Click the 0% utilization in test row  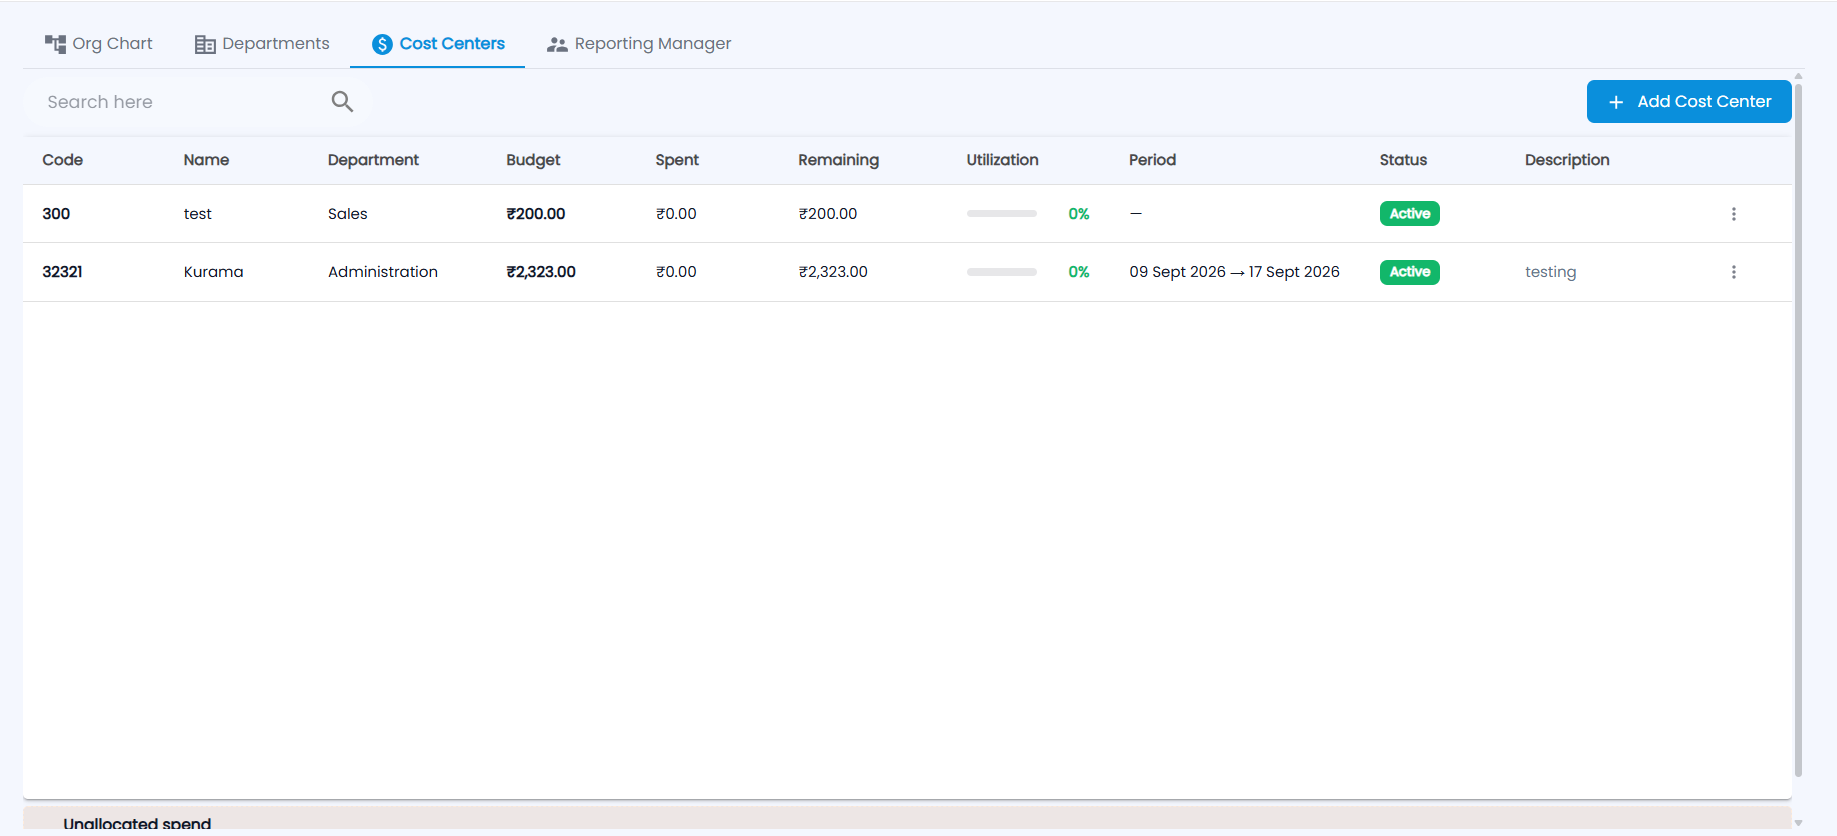(x=1079, y=214)
